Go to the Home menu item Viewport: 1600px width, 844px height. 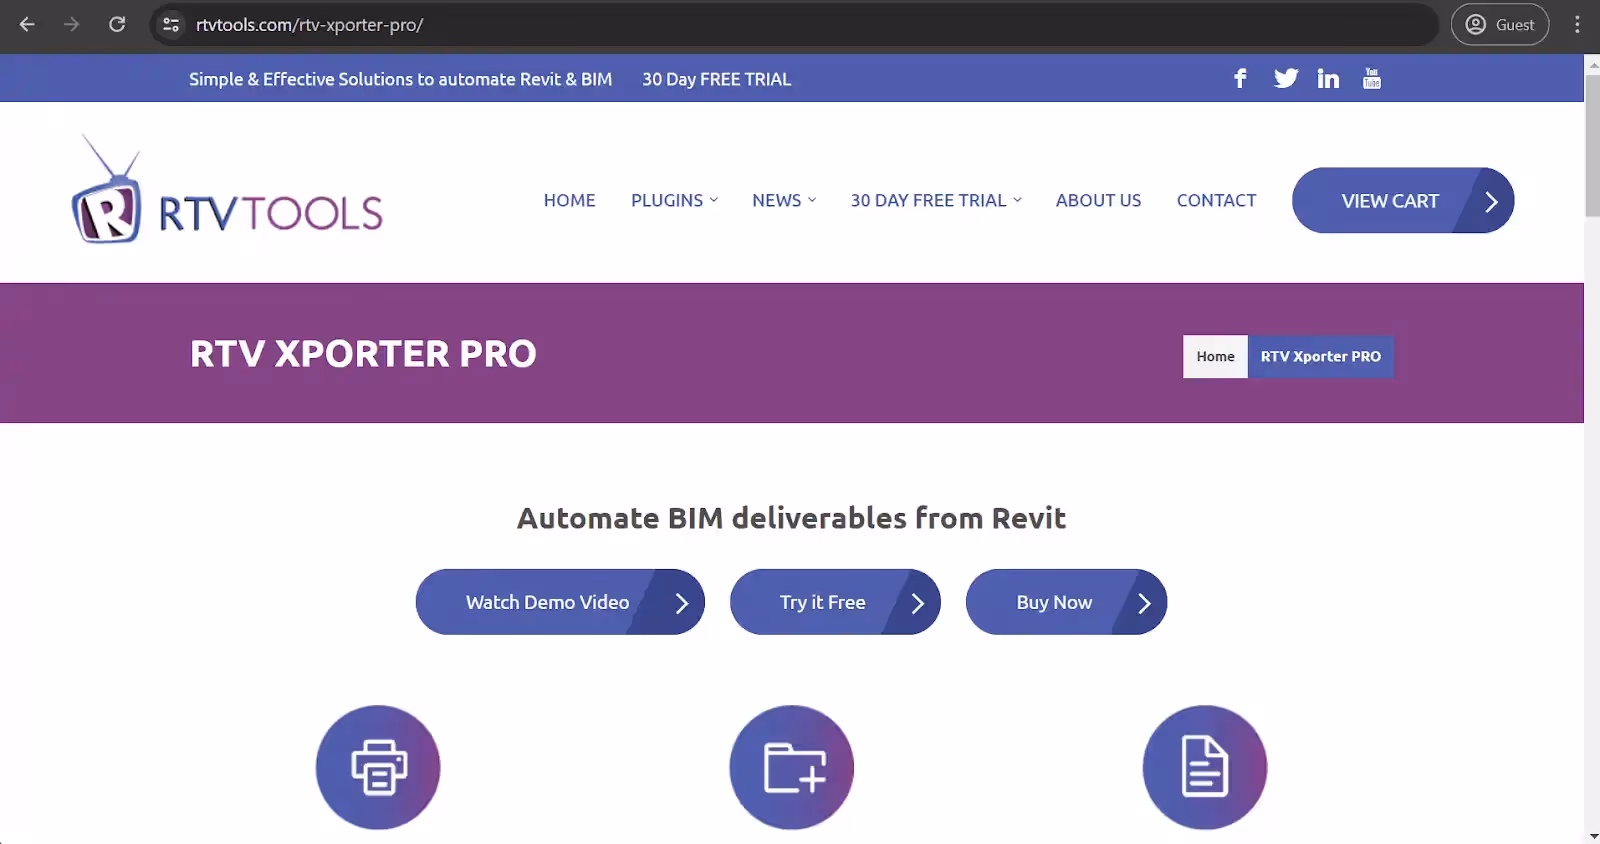[x=569, y=200]
